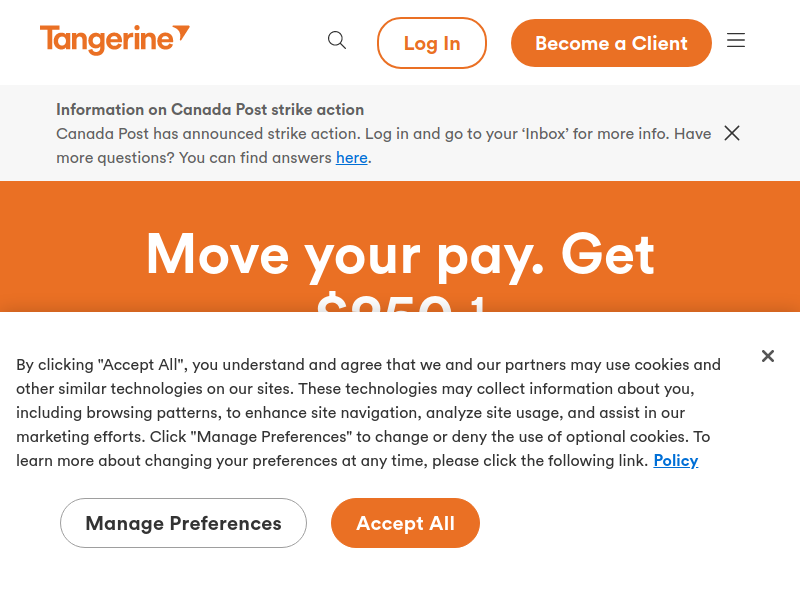The height and width of the screenshot is (600, 800).
Task: Click the 'Canada Post has announced' notice text
Action: pyautogui.click(x=384, y=145)
